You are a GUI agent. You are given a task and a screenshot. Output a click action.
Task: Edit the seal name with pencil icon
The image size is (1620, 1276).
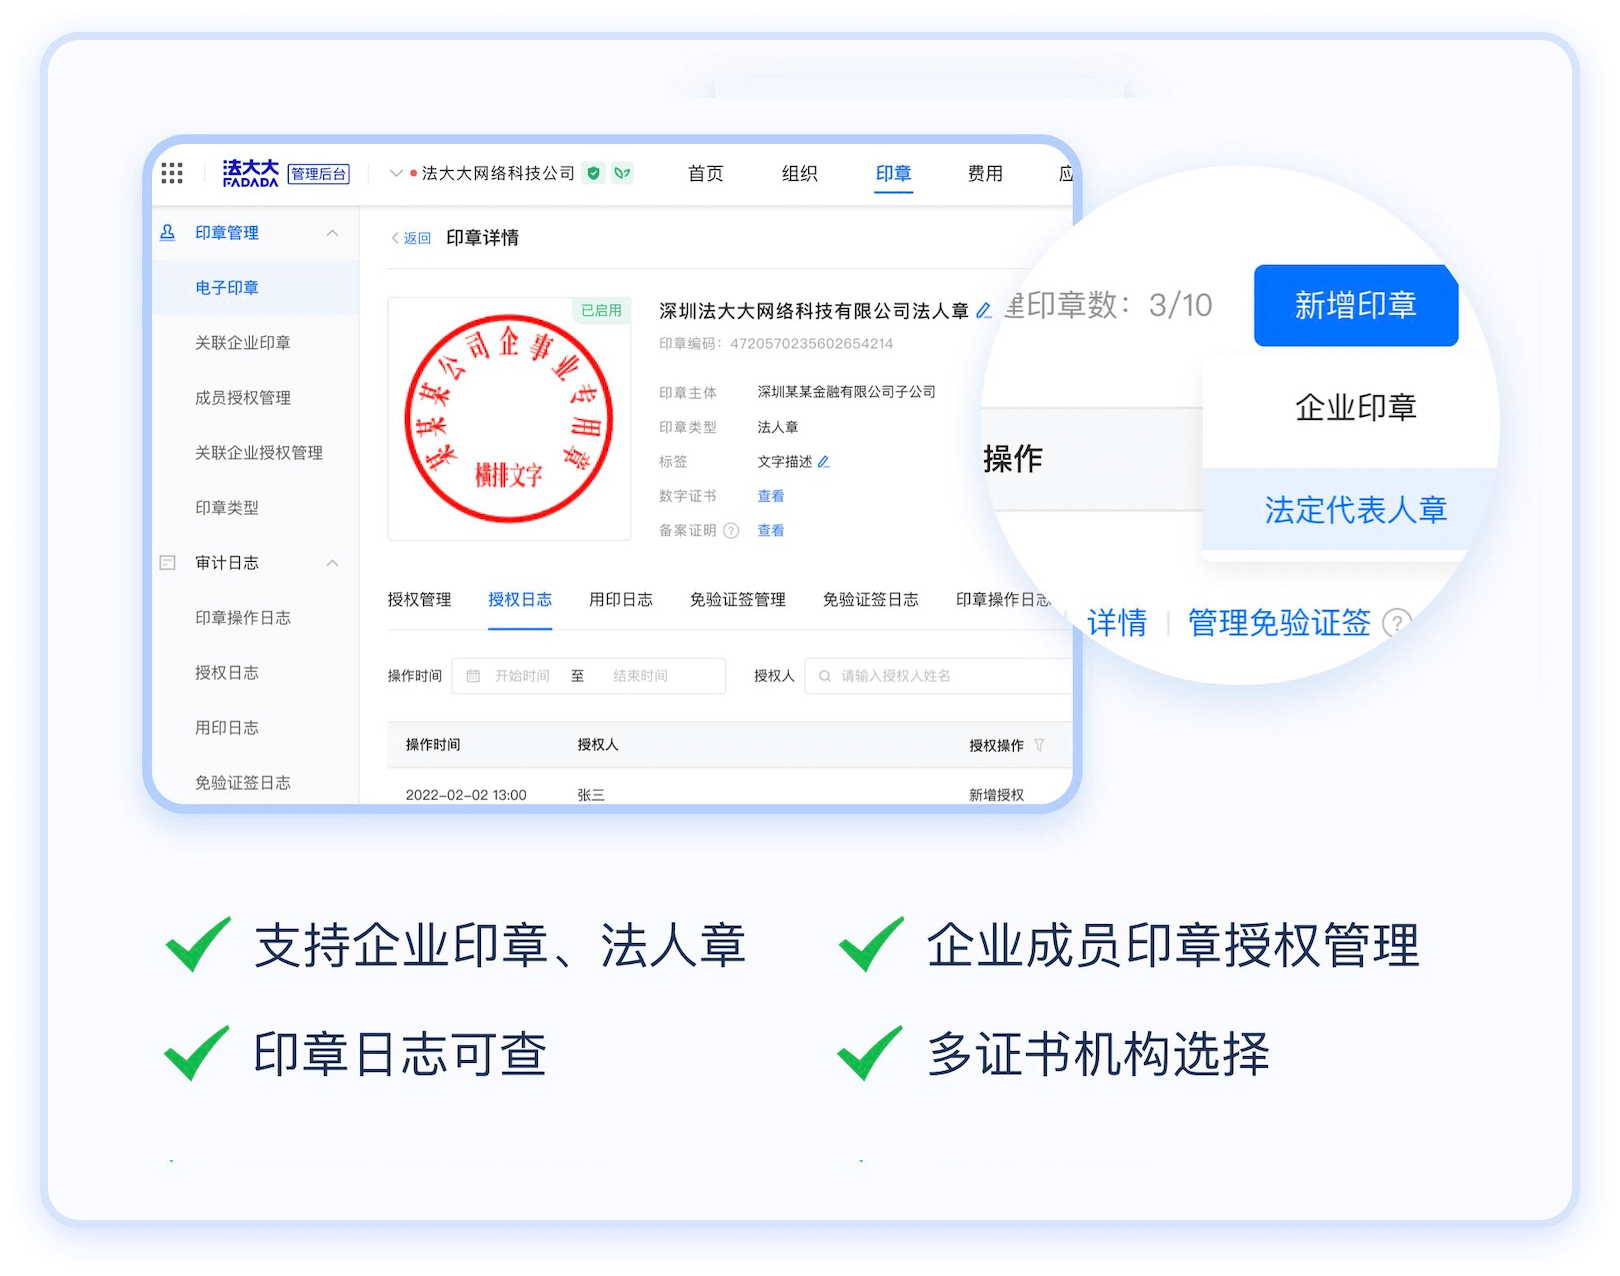pyautogui.click(x=984, y=311)
